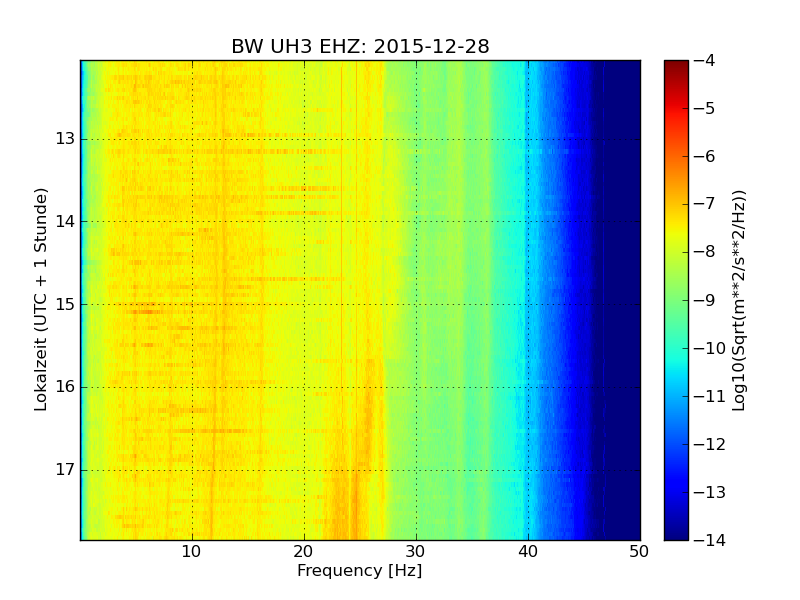Click the colorbar tick label −9
This screenshot has width=800, height=600.
[705, 300]
